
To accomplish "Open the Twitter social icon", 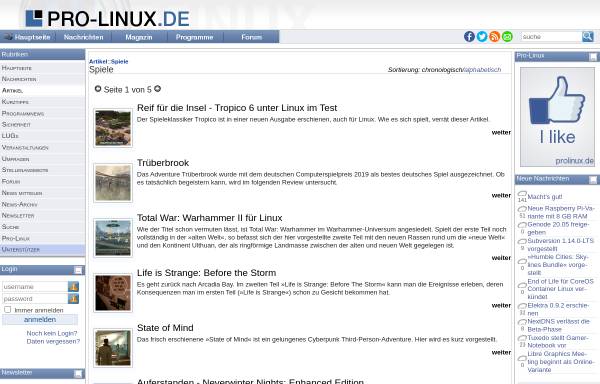I will 482,37.
